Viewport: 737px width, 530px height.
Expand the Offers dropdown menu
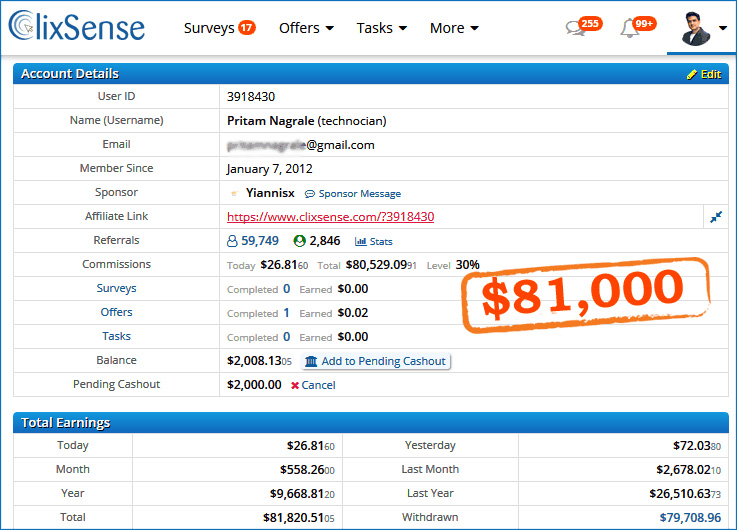[x=306, y=28]
